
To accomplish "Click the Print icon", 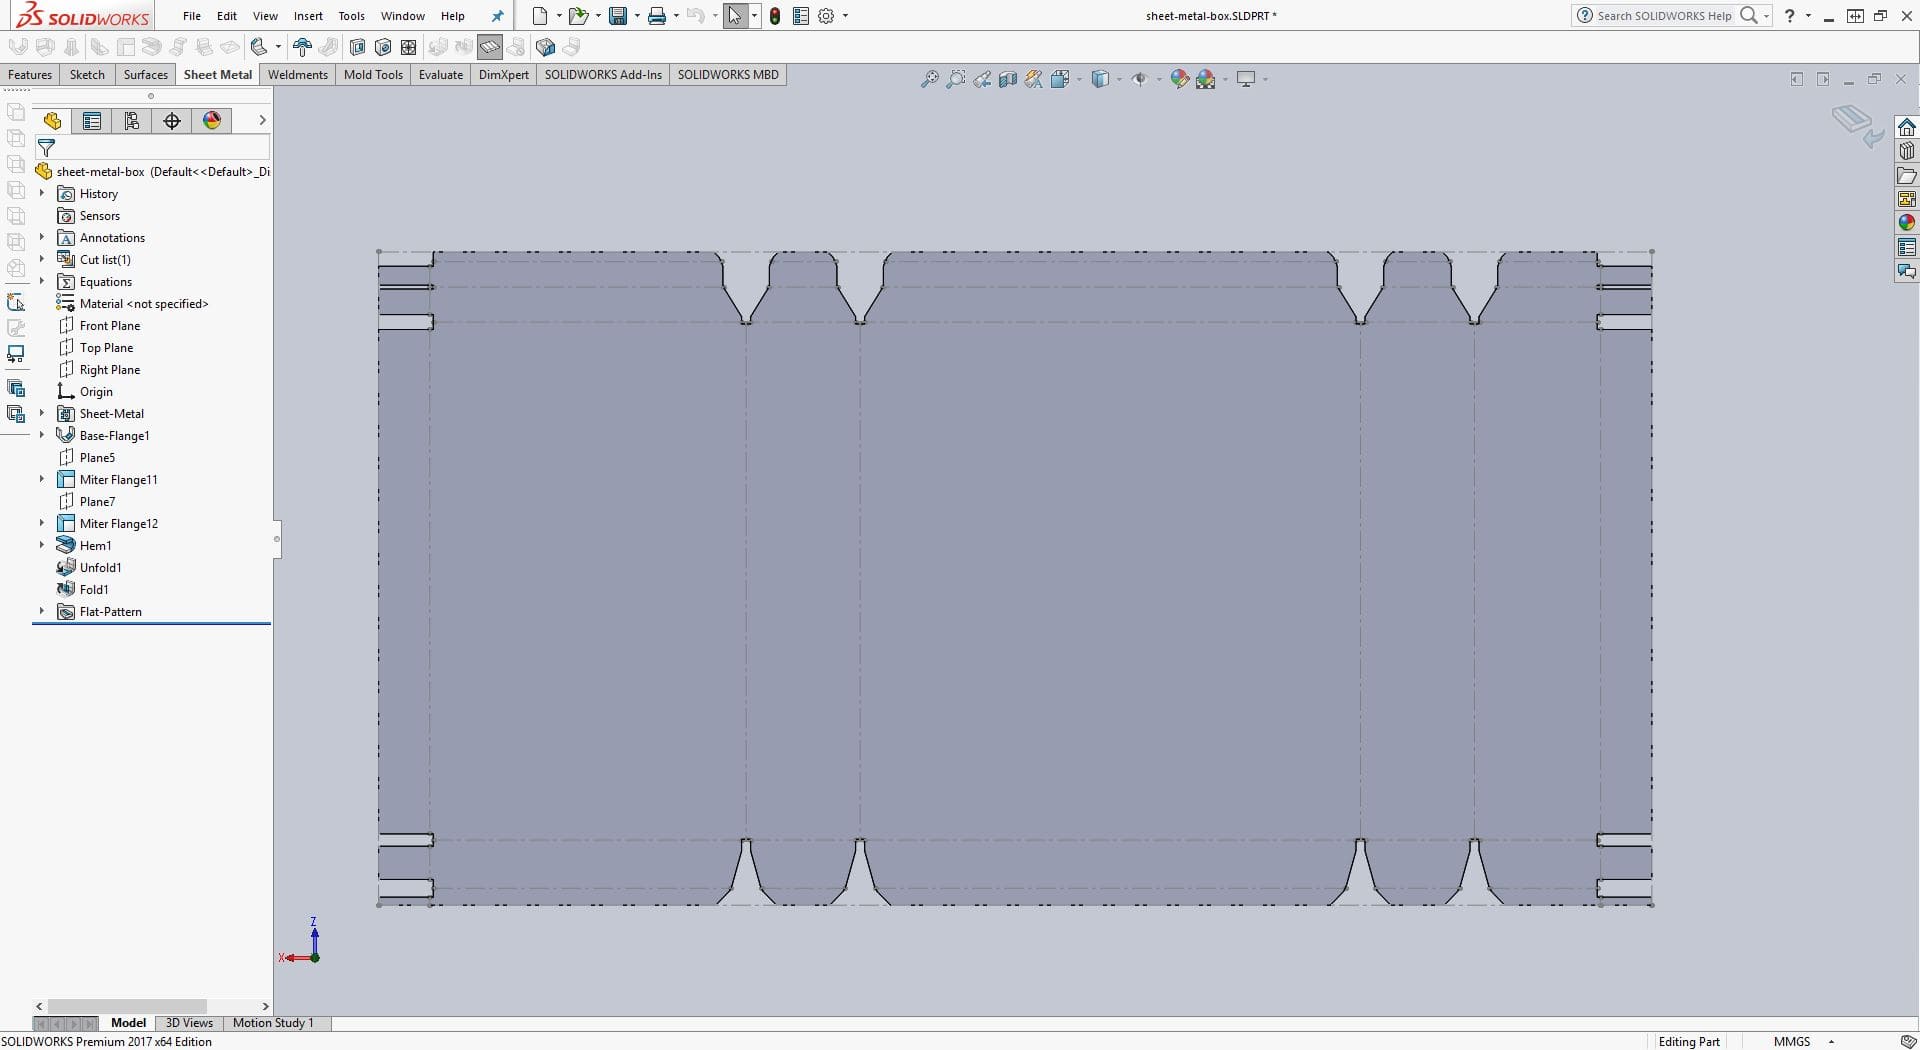I will click(656, 16).
